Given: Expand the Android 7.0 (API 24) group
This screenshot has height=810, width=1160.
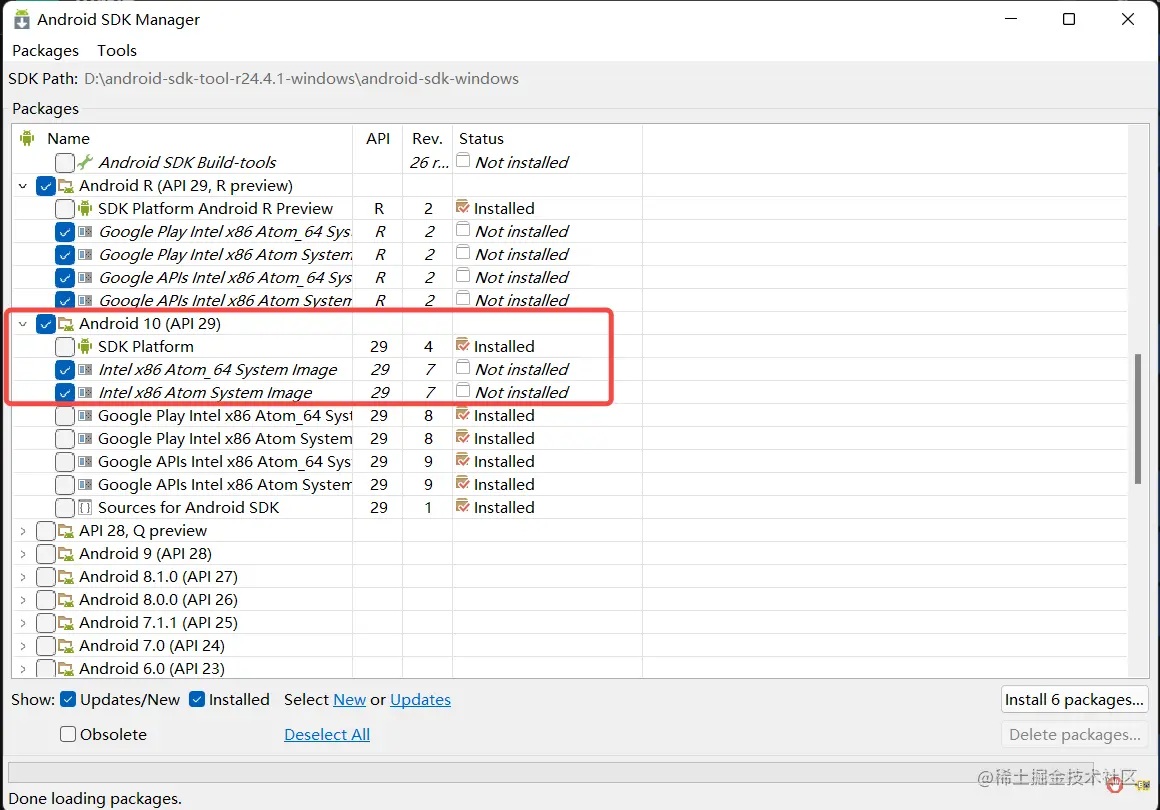Looking at the screenshot, I should click(x=23, y=645).
